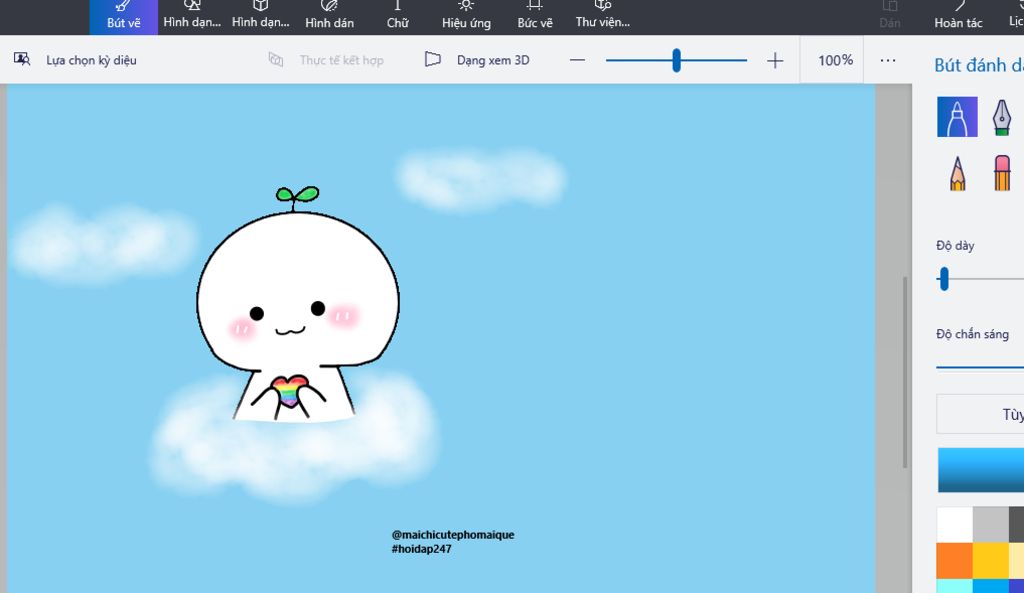Click the canvas vertical scrollbar
This screenshot has height=593, width=1024.
(x=904, y=372)
